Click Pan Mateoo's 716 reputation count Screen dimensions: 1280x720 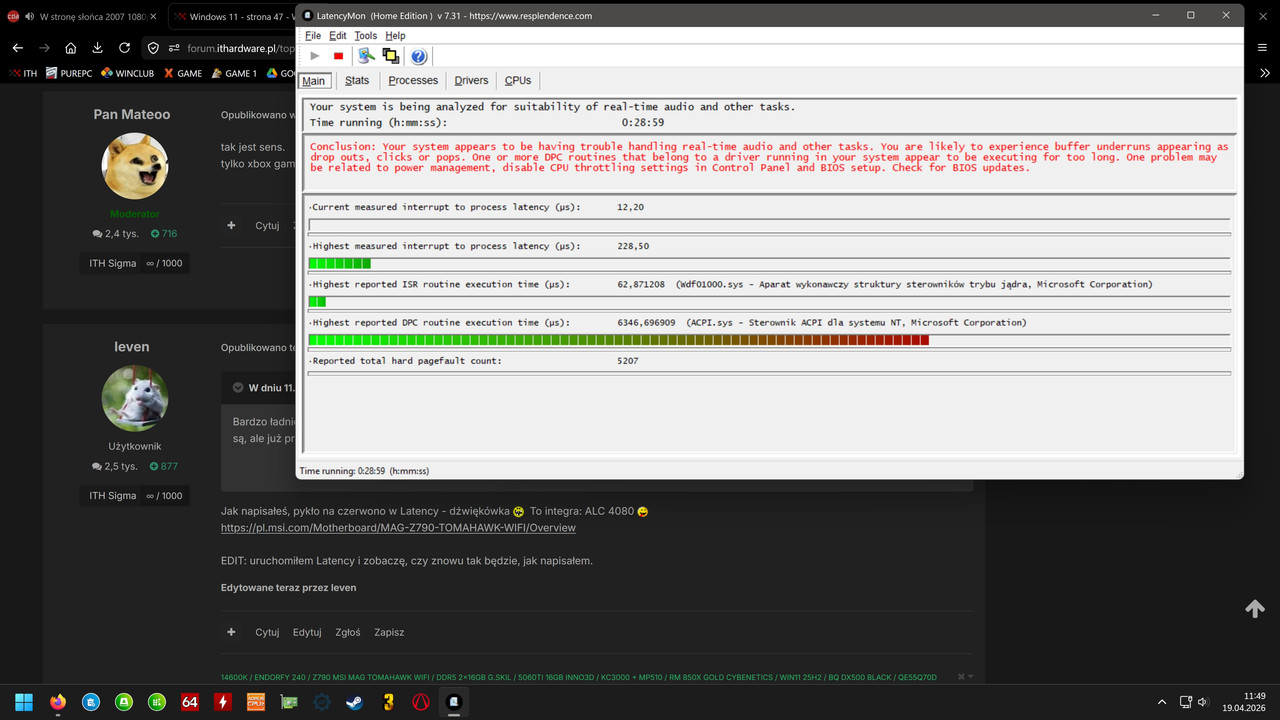click(x=163, y=233)
